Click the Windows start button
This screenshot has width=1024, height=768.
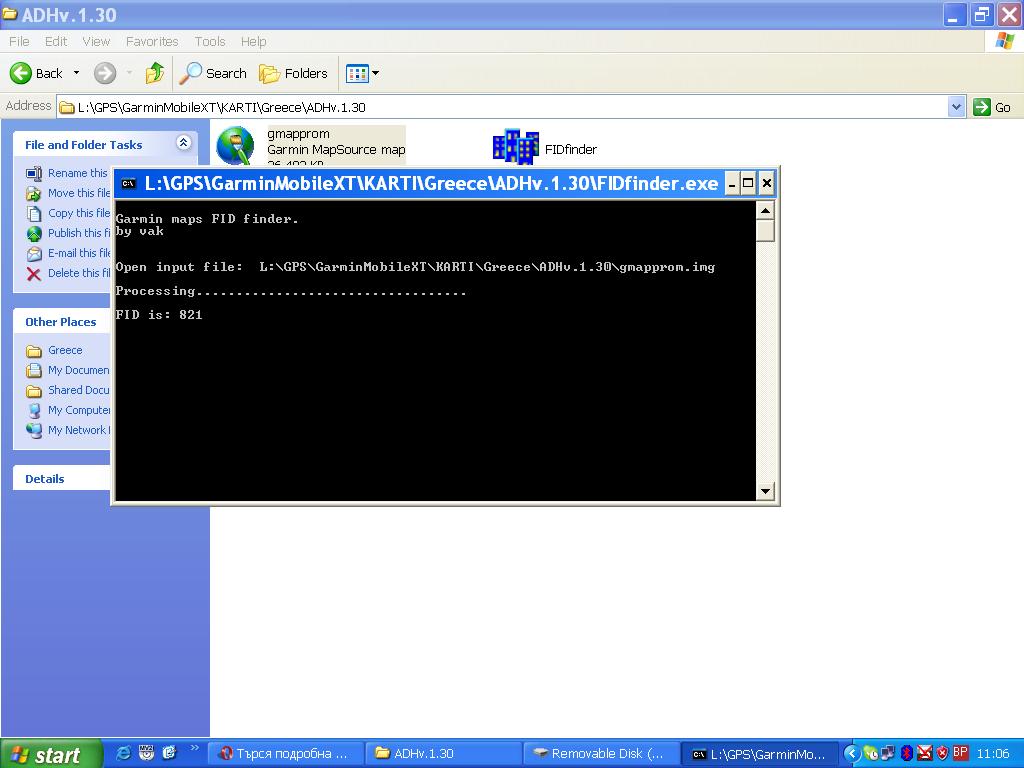(x=51, y=754)
